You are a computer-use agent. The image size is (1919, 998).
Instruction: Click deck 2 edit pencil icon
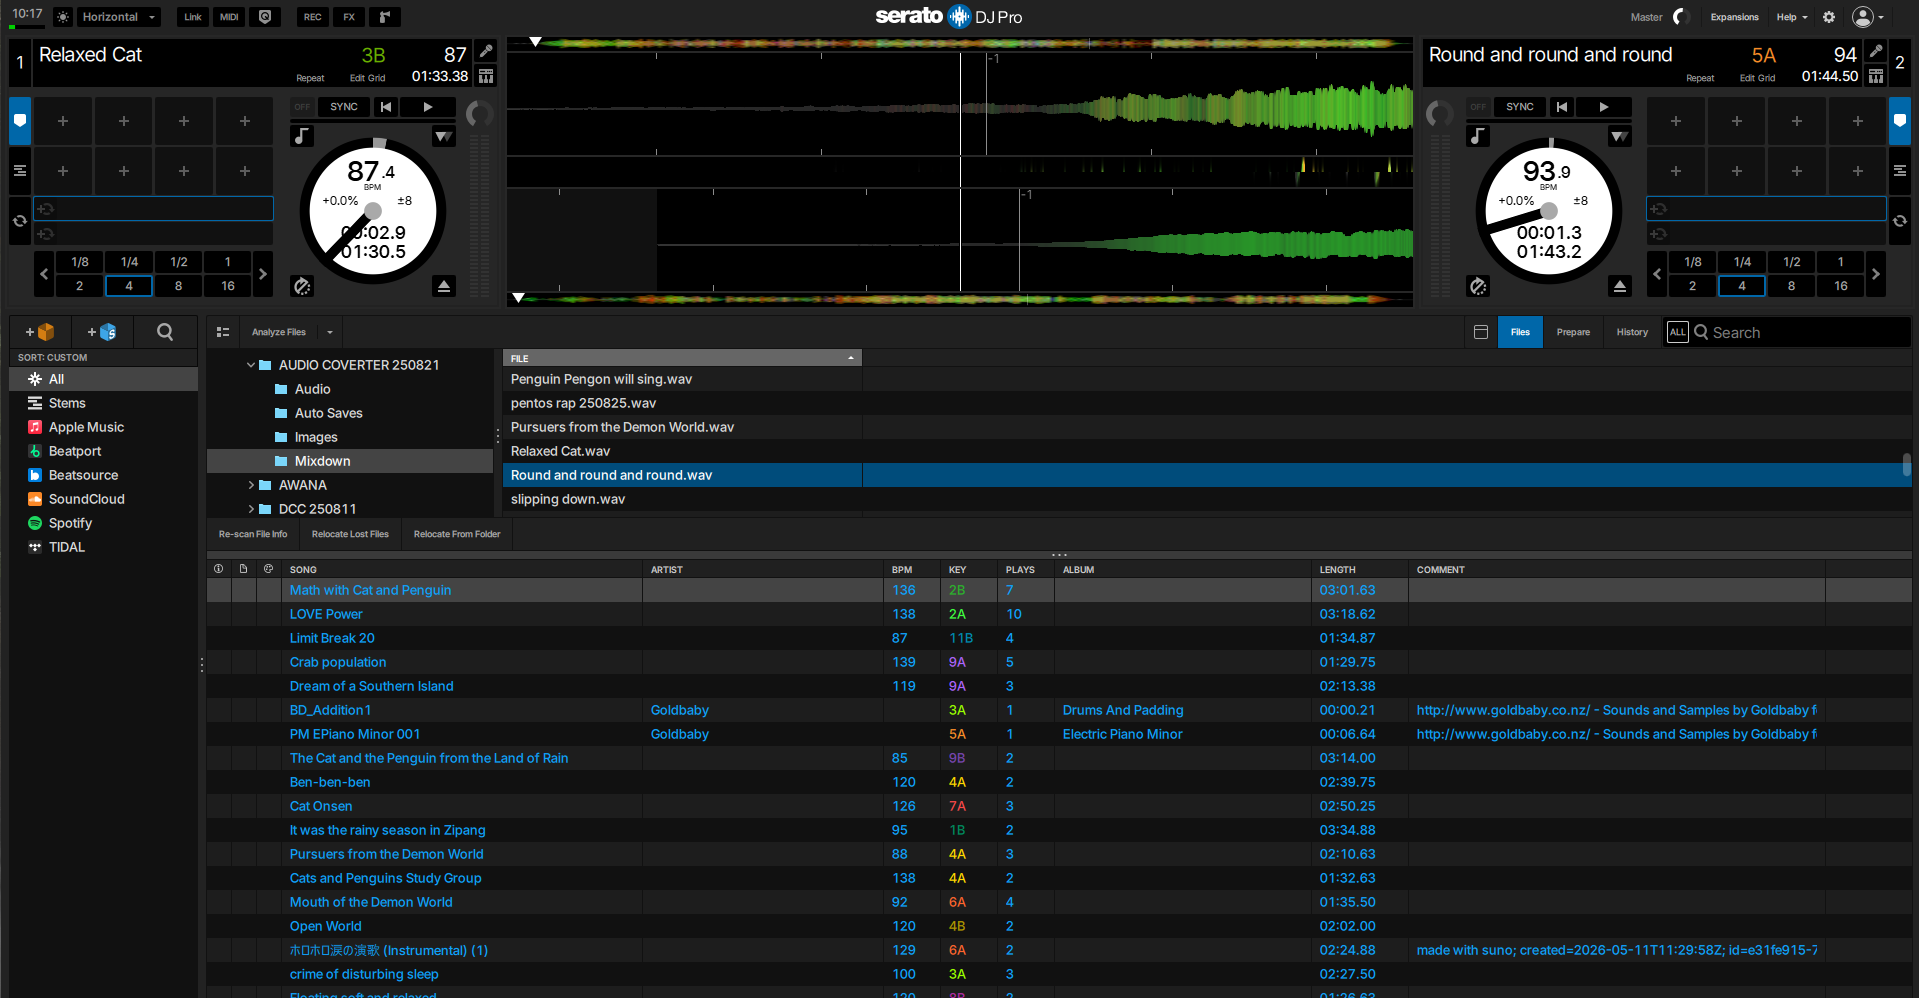point(1876,51)
